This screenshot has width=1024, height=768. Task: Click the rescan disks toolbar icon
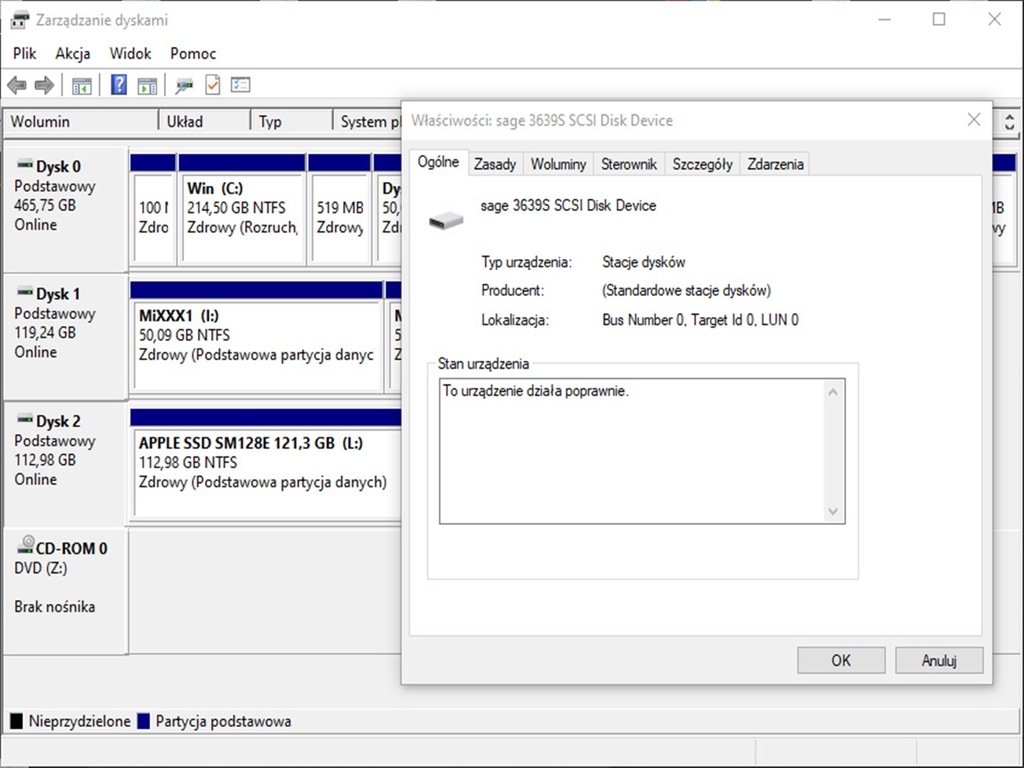point(184,86)
